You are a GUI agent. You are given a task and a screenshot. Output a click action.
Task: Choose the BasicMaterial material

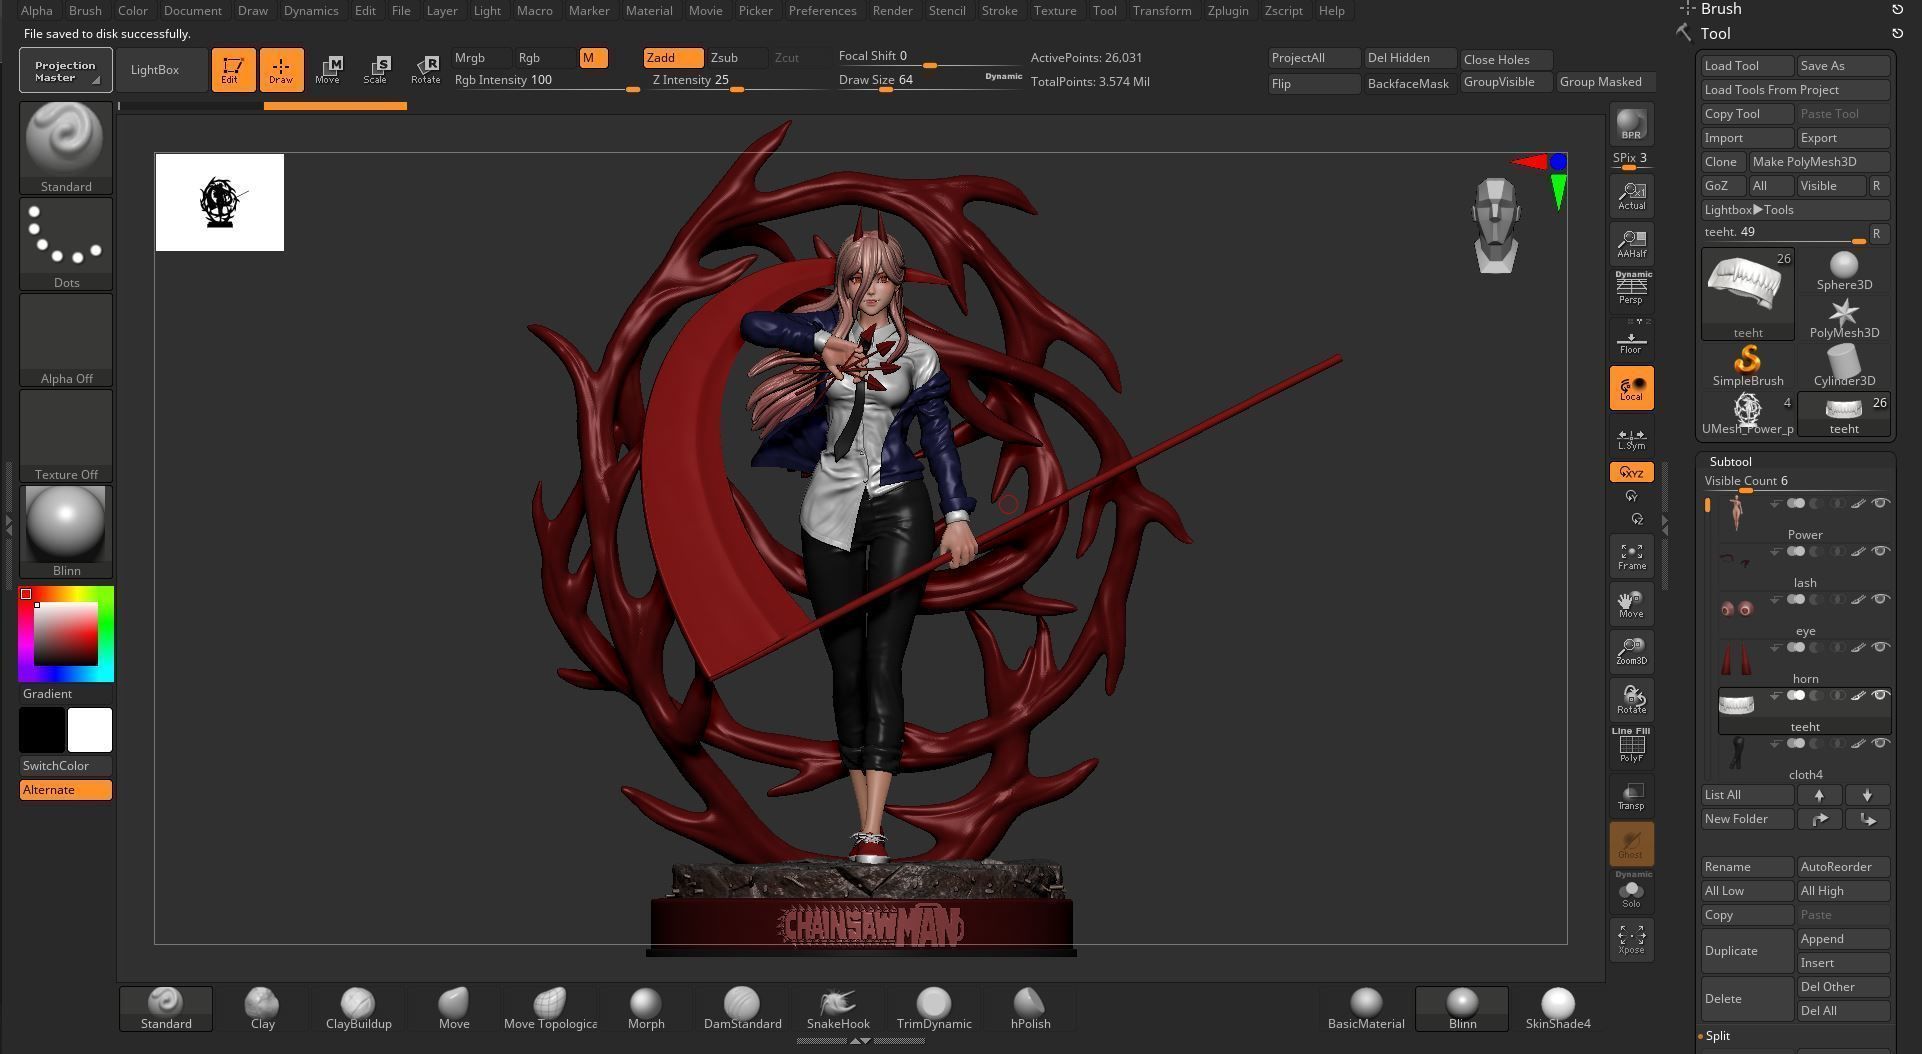click(x=1366, y=1009)
